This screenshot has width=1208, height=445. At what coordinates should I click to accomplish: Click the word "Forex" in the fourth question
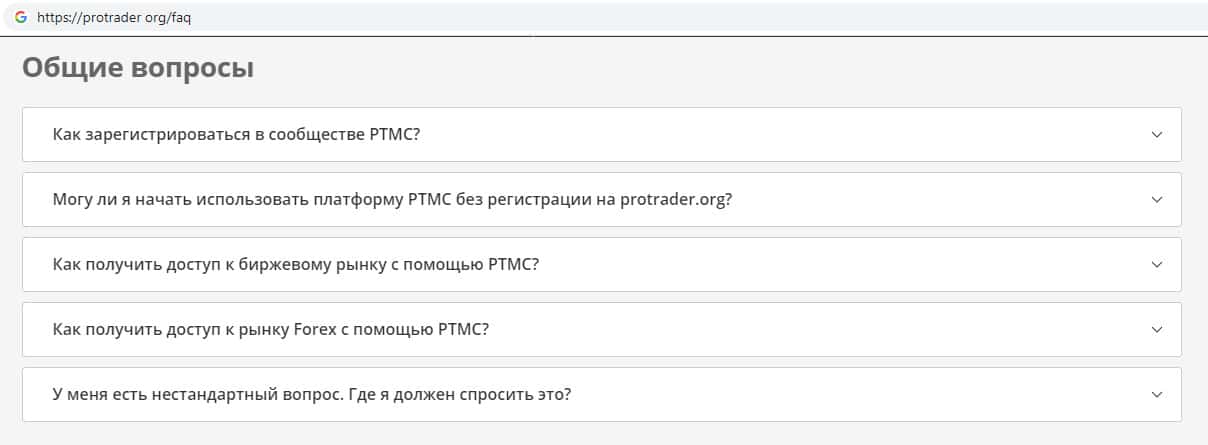click(316, 329)
